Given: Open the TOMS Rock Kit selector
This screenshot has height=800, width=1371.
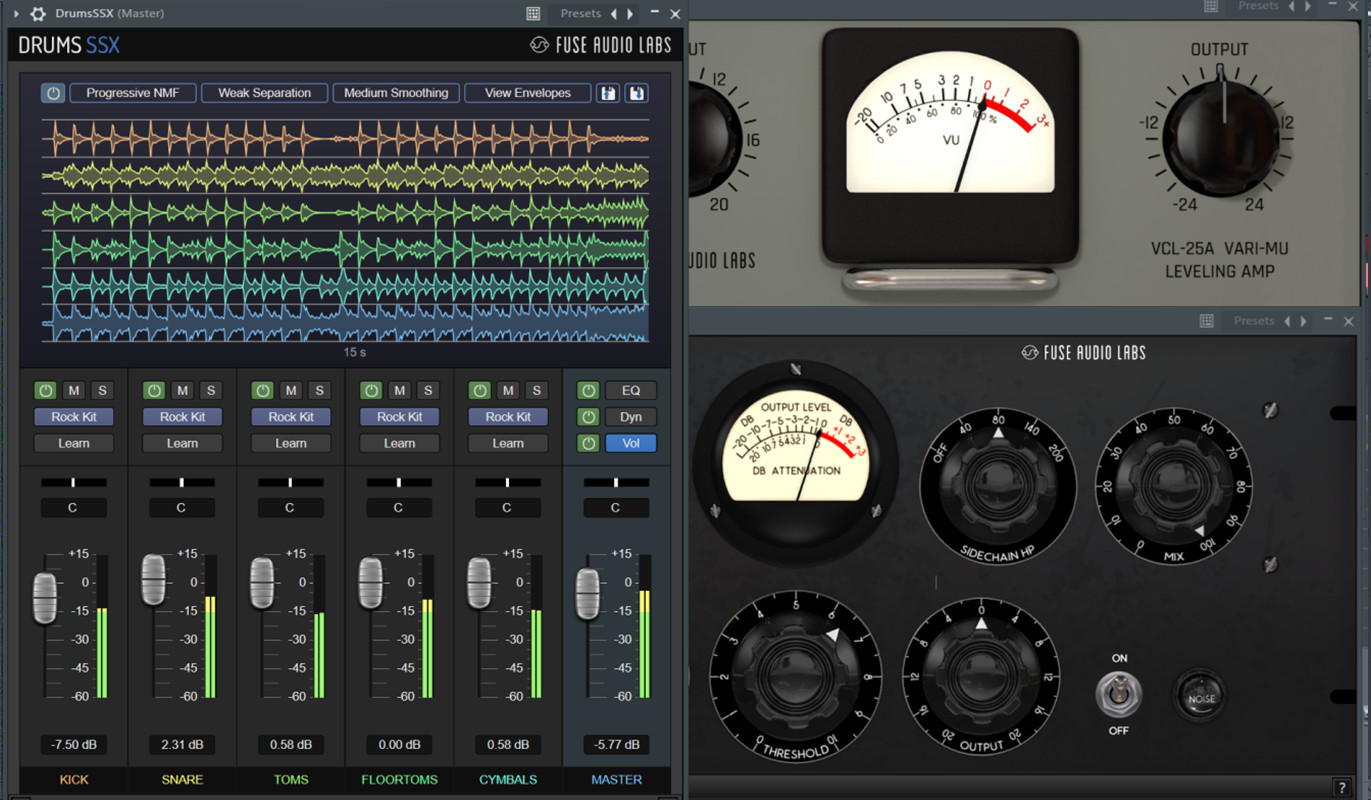Looking at the screenshot, I should 291,417.
